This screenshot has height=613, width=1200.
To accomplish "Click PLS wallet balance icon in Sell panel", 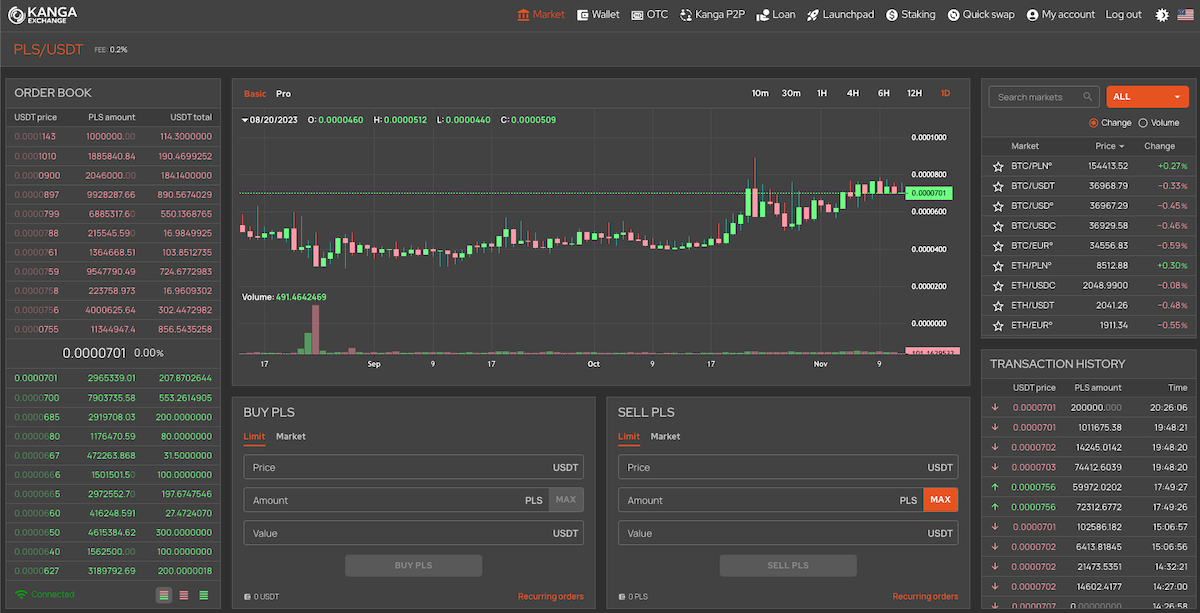I will (x=622, y=597).
